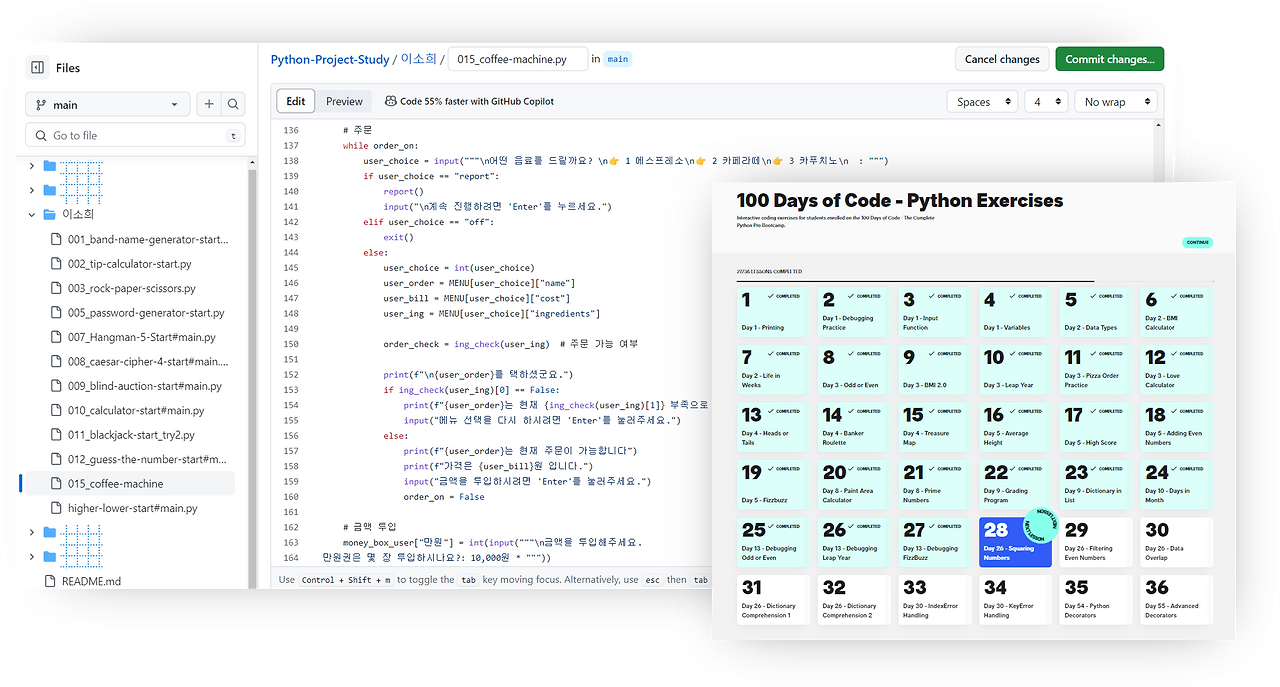Open lesson 19 Day 5 - Fizzbuzz
The height and width of the screenshot is (687, 1280).
773,484
